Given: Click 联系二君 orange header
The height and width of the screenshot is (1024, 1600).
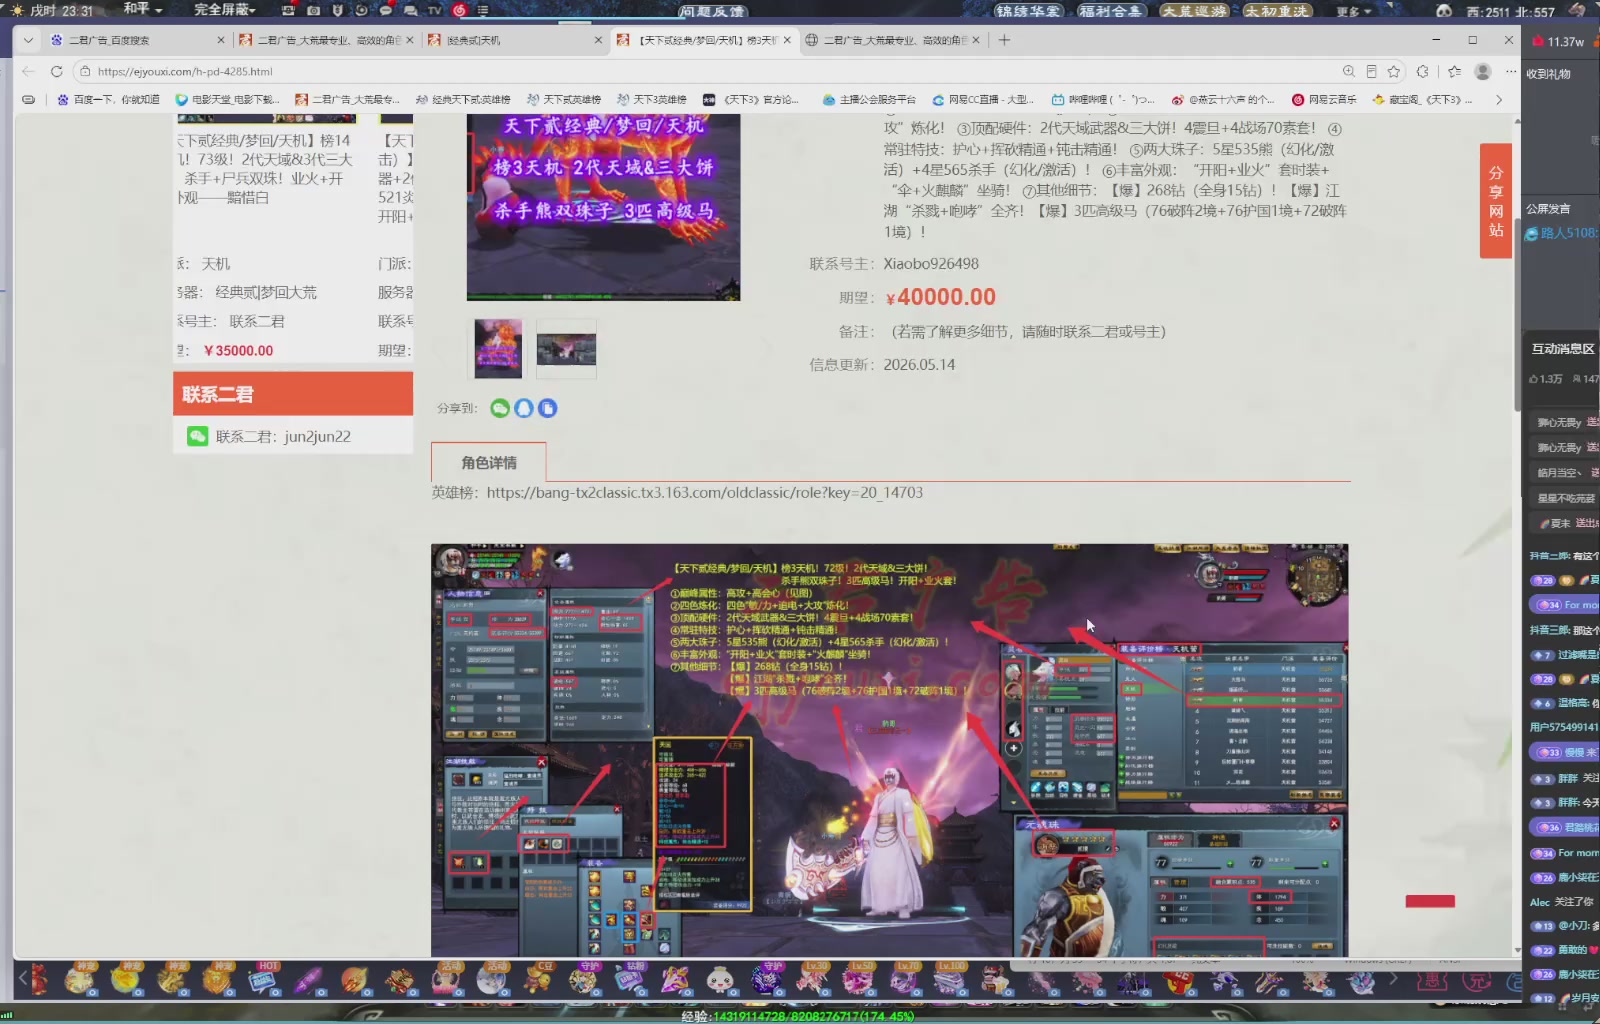Looking at the screenshot, I should pyautogui.click(x=293, y=394).
